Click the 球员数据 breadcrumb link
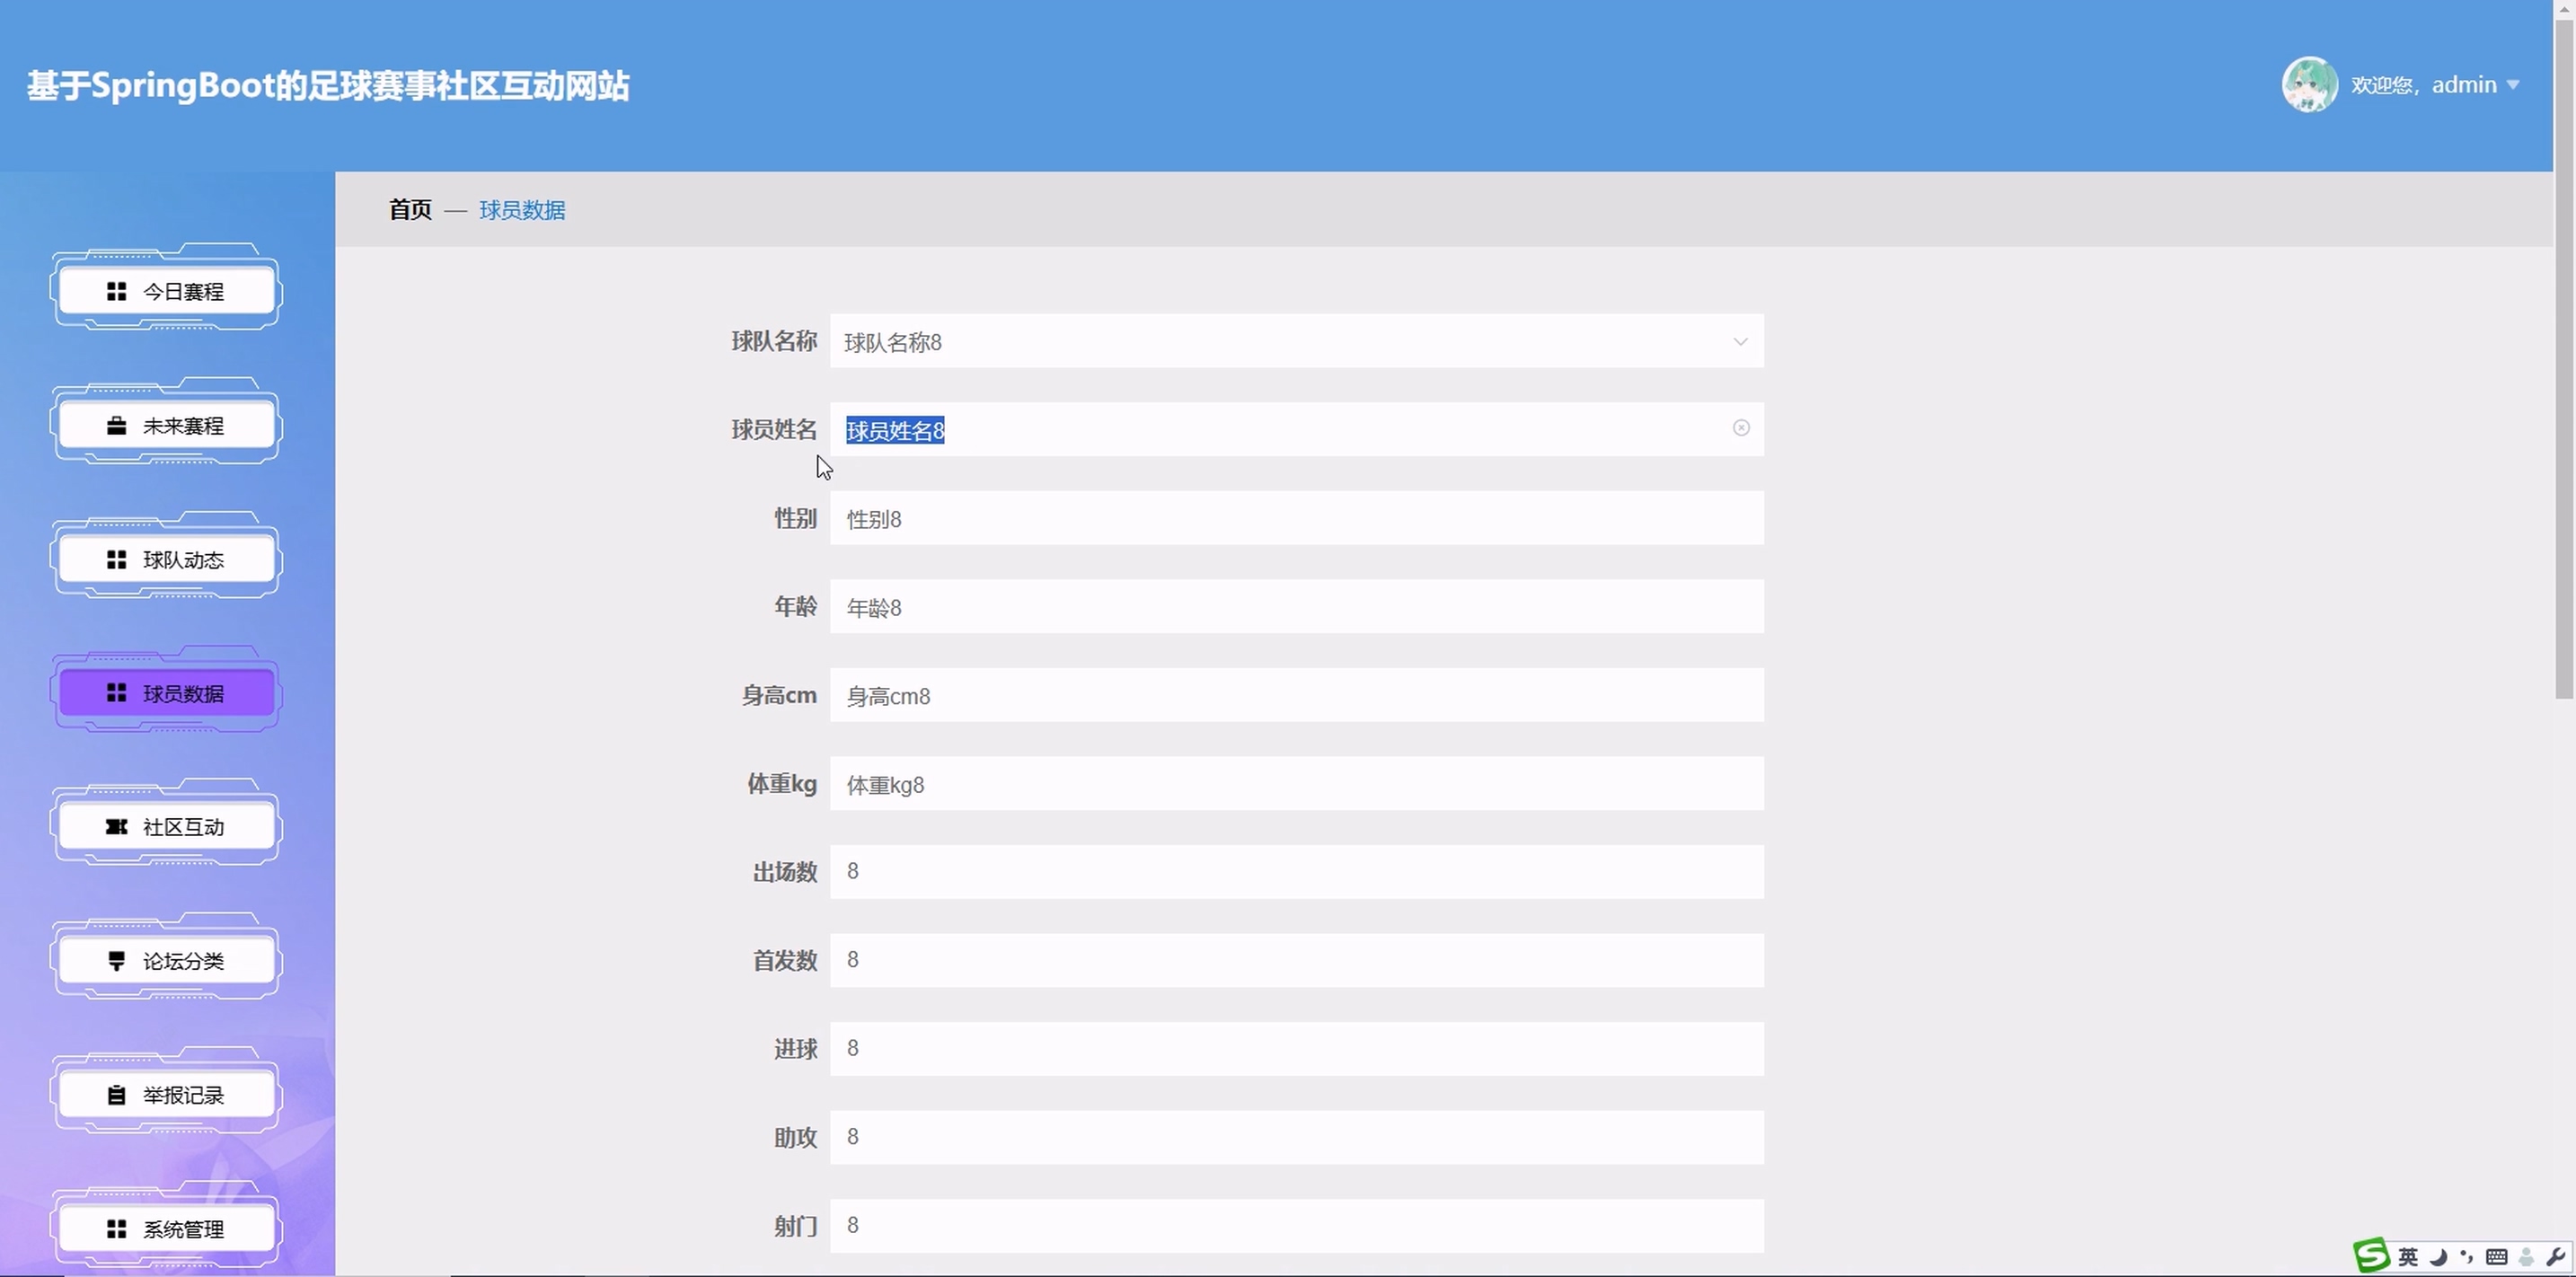2576x1277 pixels. (x=522, y=210)
